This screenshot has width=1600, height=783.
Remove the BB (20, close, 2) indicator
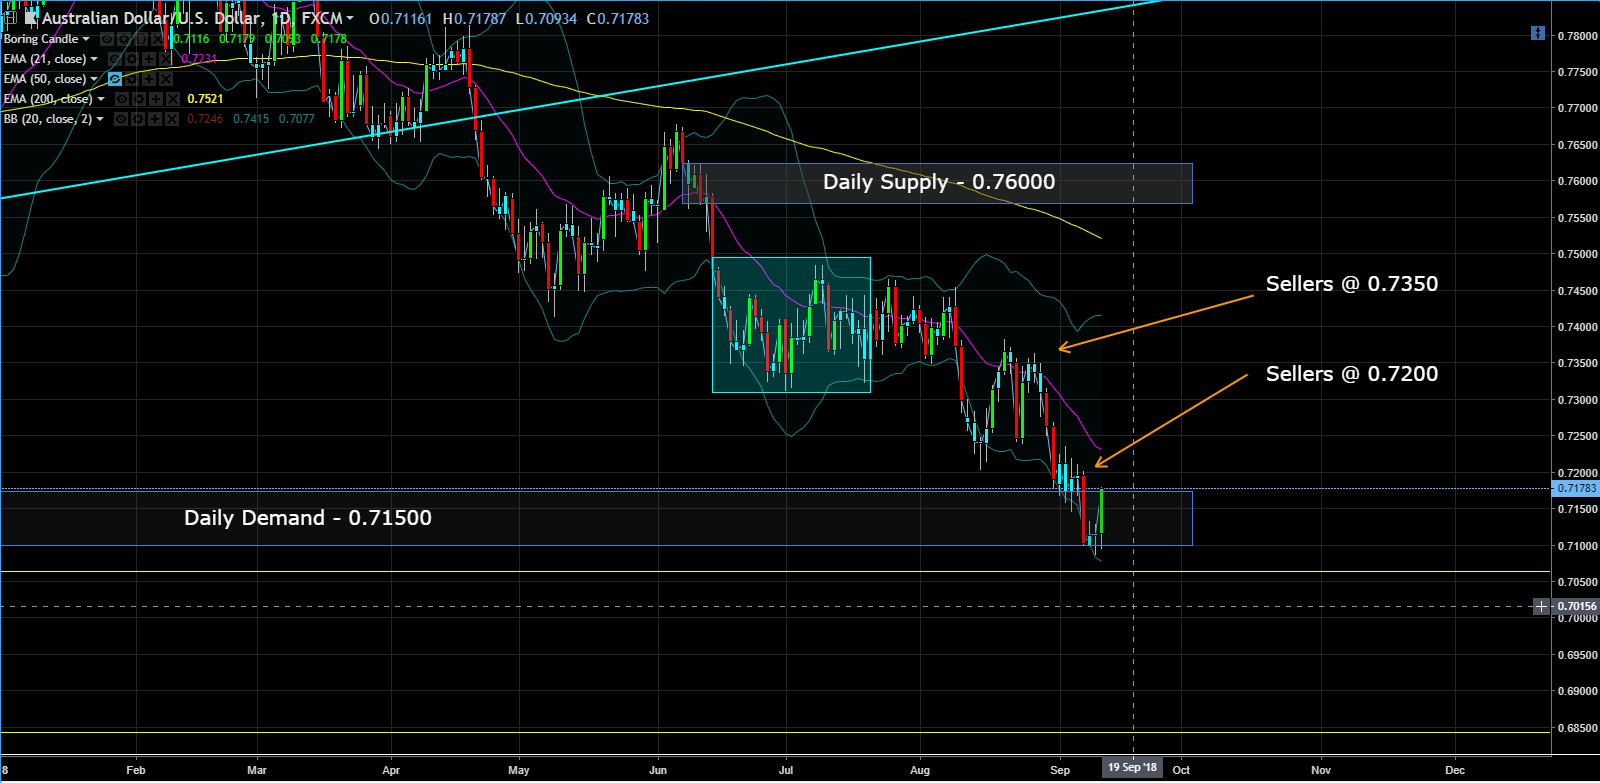click(x=172, y=119)
